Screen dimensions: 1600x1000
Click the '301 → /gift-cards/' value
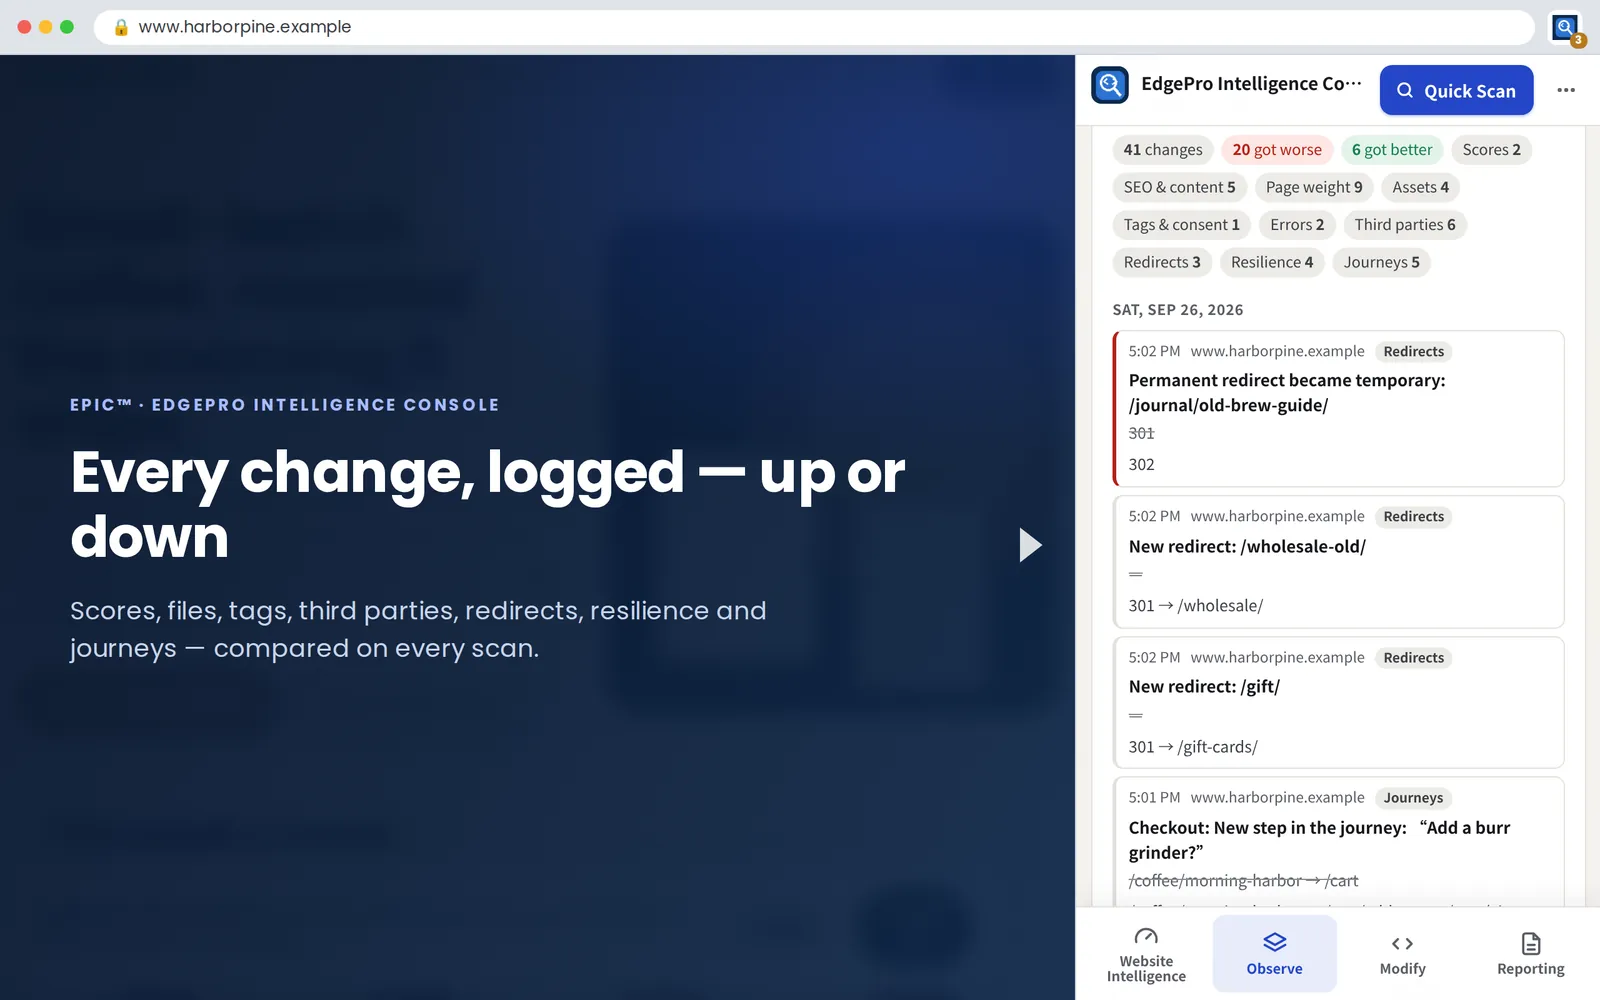click(1193, 747)
